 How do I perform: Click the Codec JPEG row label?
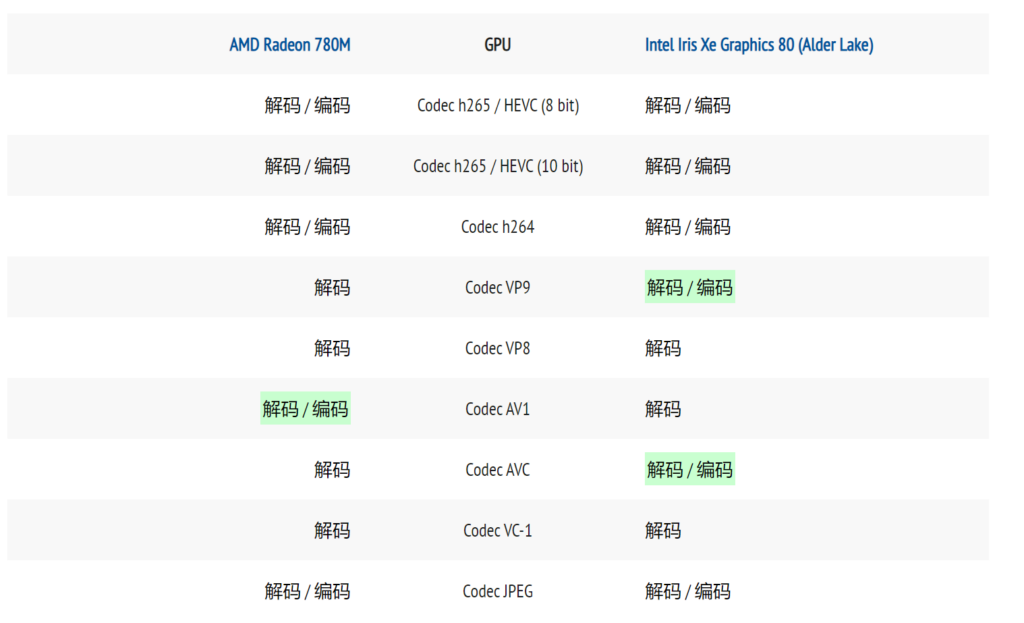click(497, 591)
